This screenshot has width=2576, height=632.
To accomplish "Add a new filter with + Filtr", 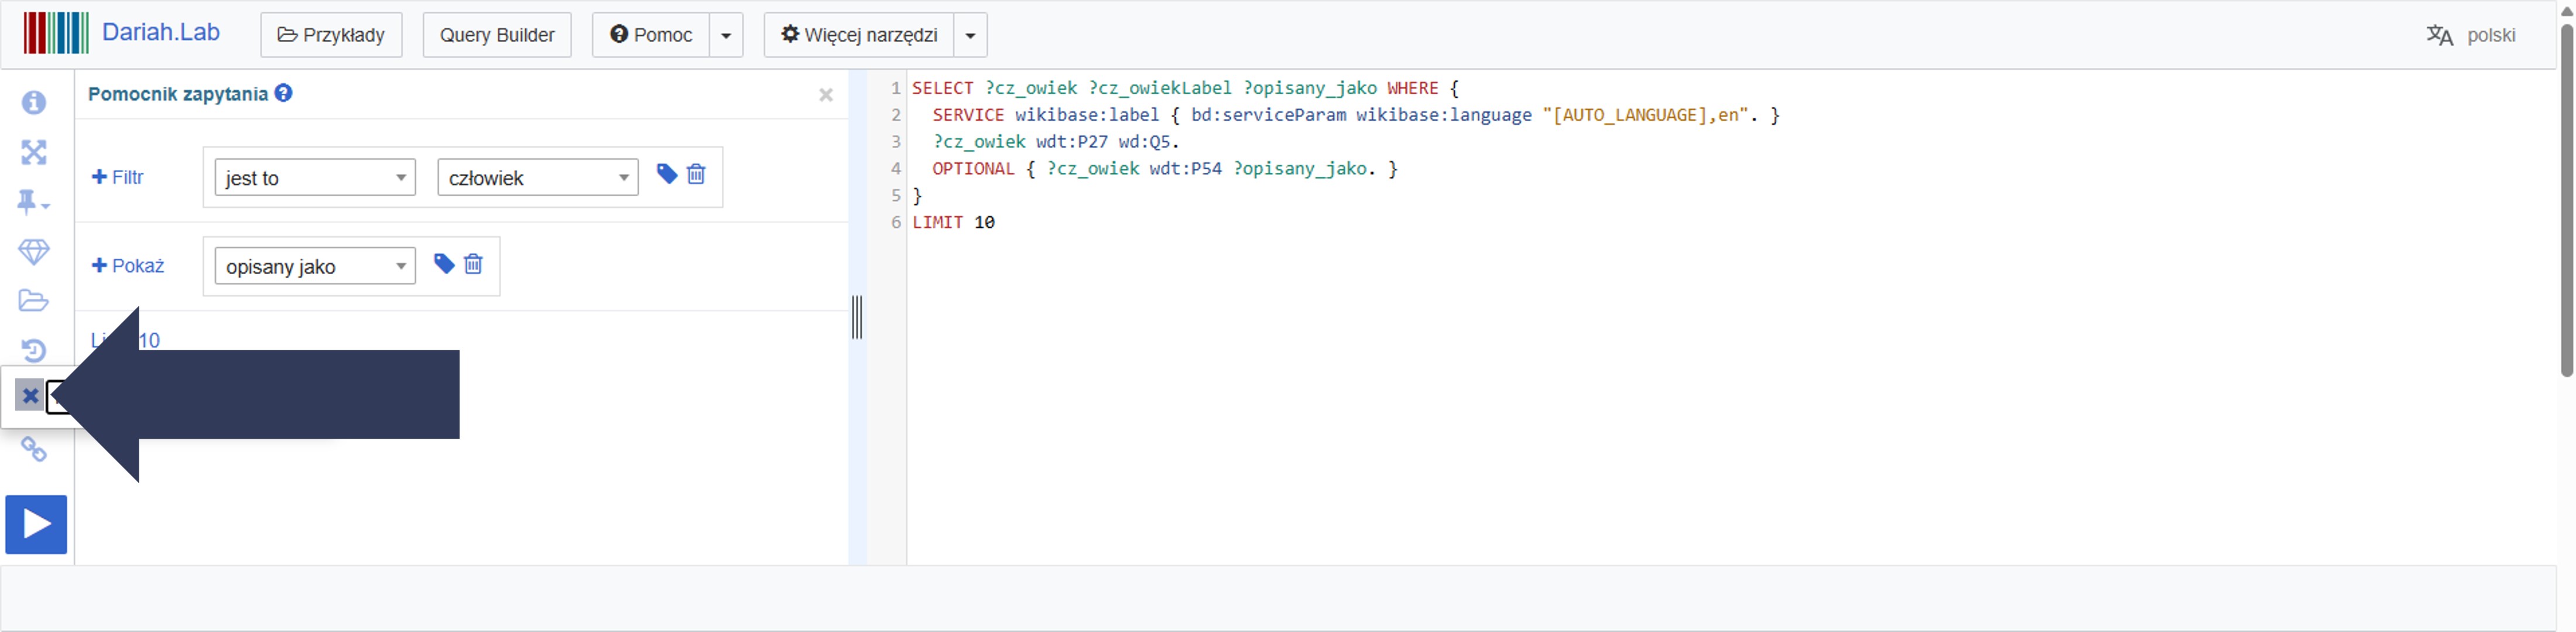I will pos(118,177).
